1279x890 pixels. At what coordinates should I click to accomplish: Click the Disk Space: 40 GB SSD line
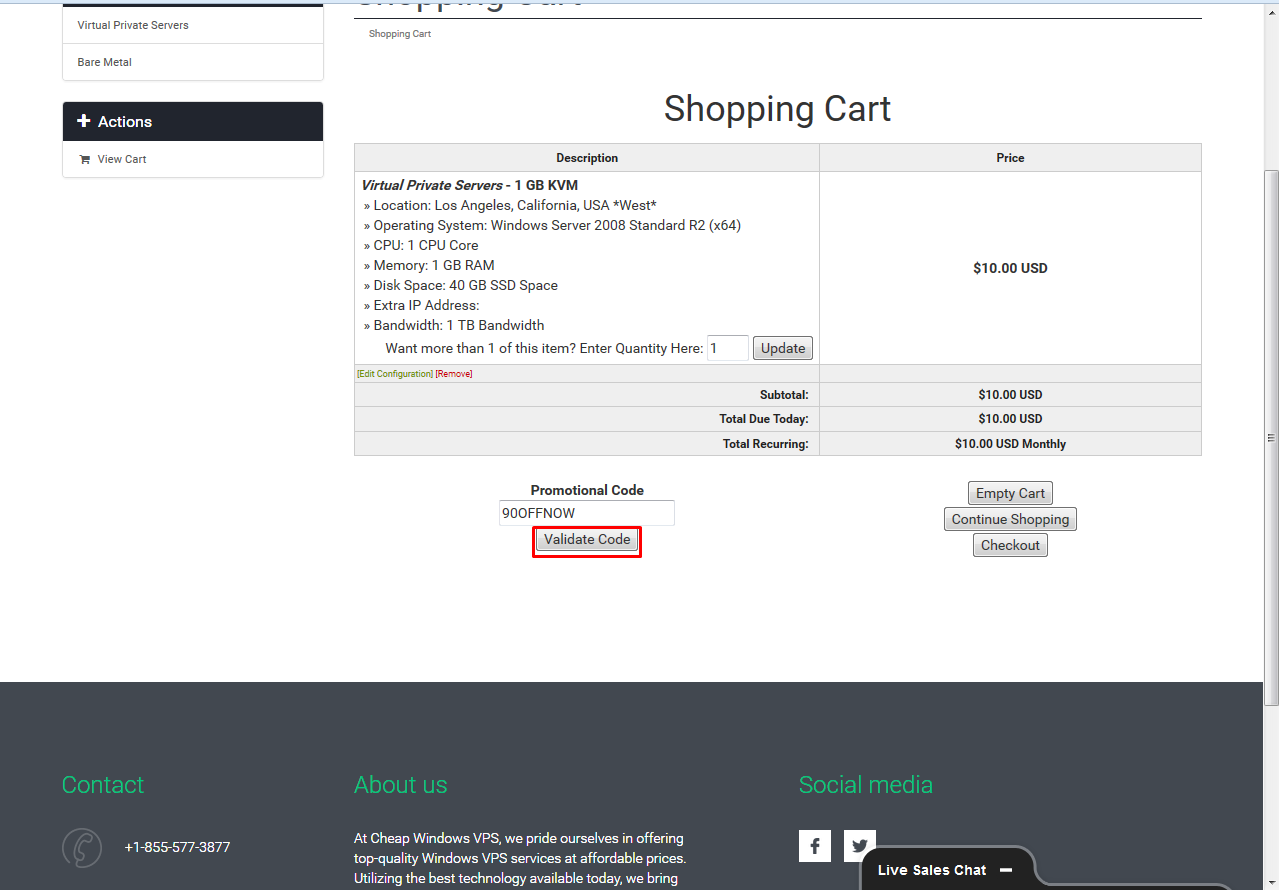point(461,285)
